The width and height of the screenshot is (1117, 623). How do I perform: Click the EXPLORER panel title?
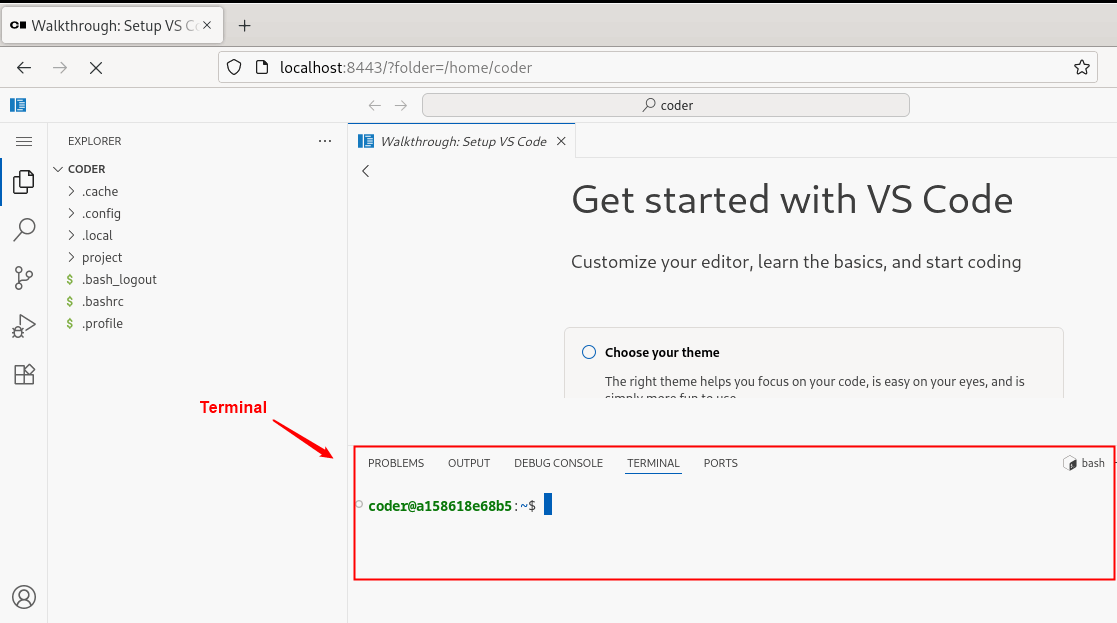(95, 141)
